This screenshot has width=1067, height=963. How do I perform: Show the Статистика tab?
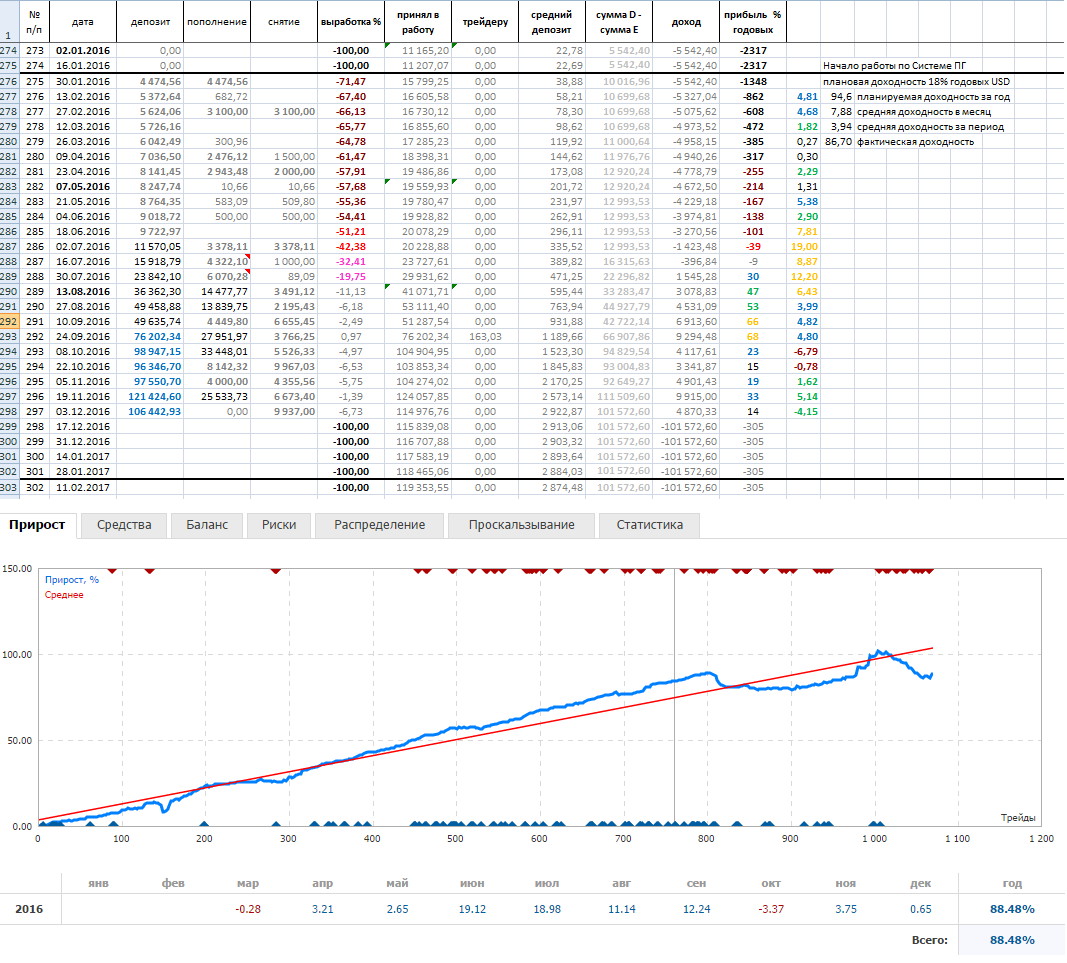[649, 525]
